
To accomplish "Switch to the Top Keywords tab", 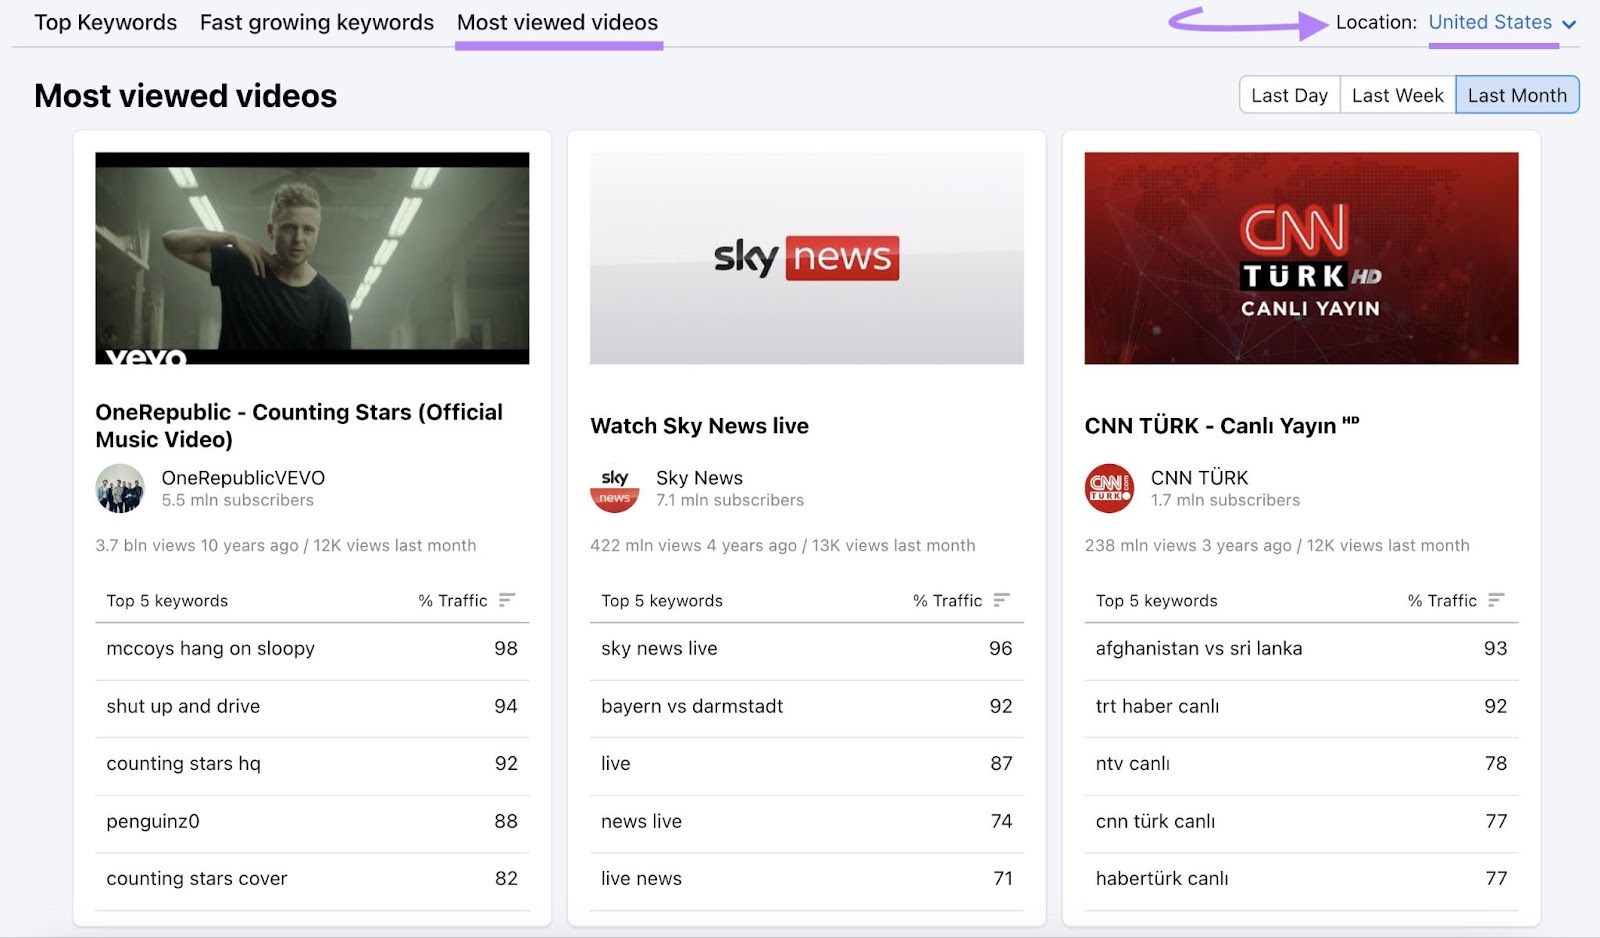I will pos(105,22).
